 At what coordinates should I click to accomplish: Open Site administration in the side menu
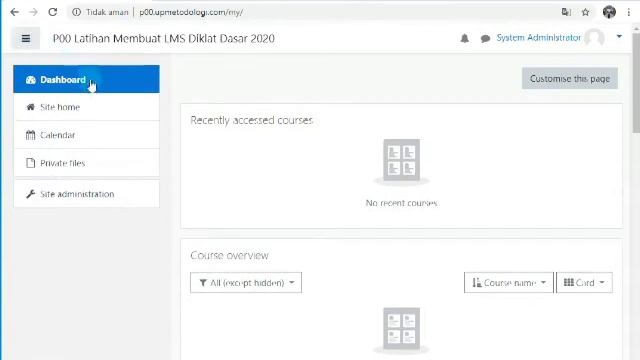coord(87,194)
